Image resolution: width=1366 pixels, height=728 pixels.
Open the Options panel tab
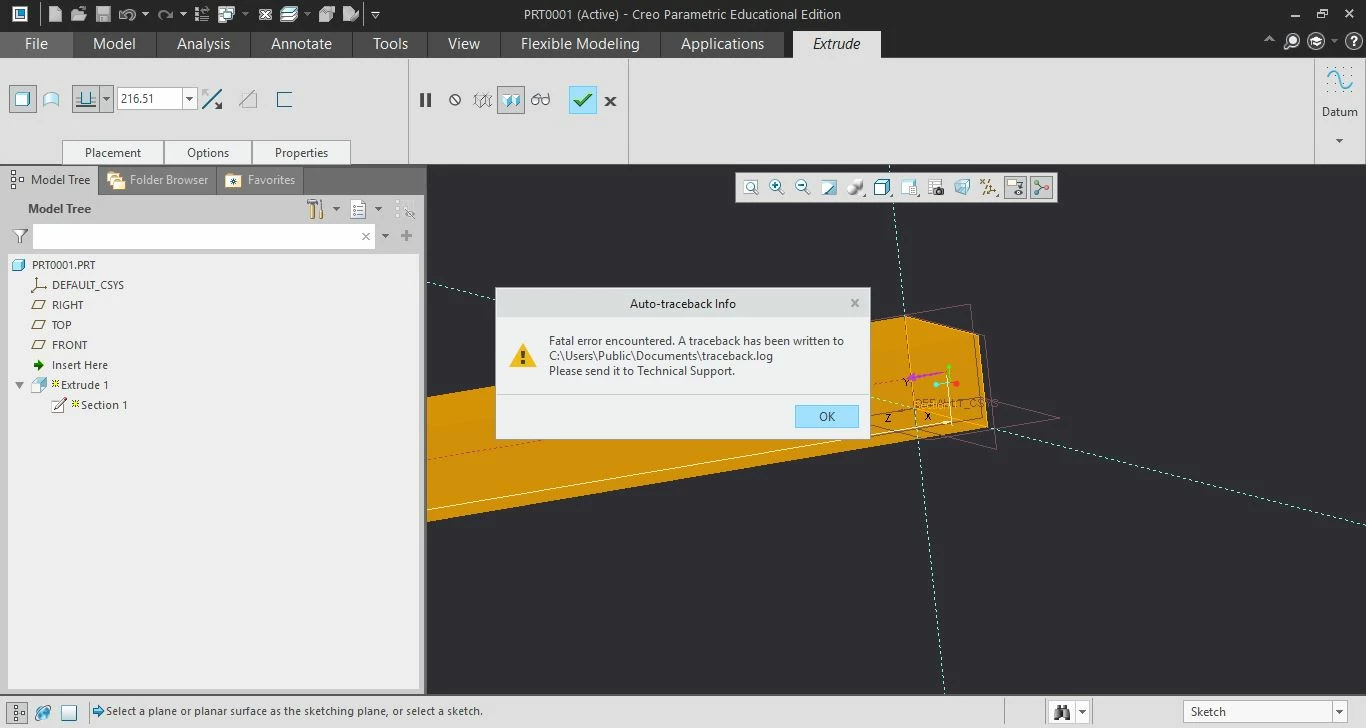(208, 153)
